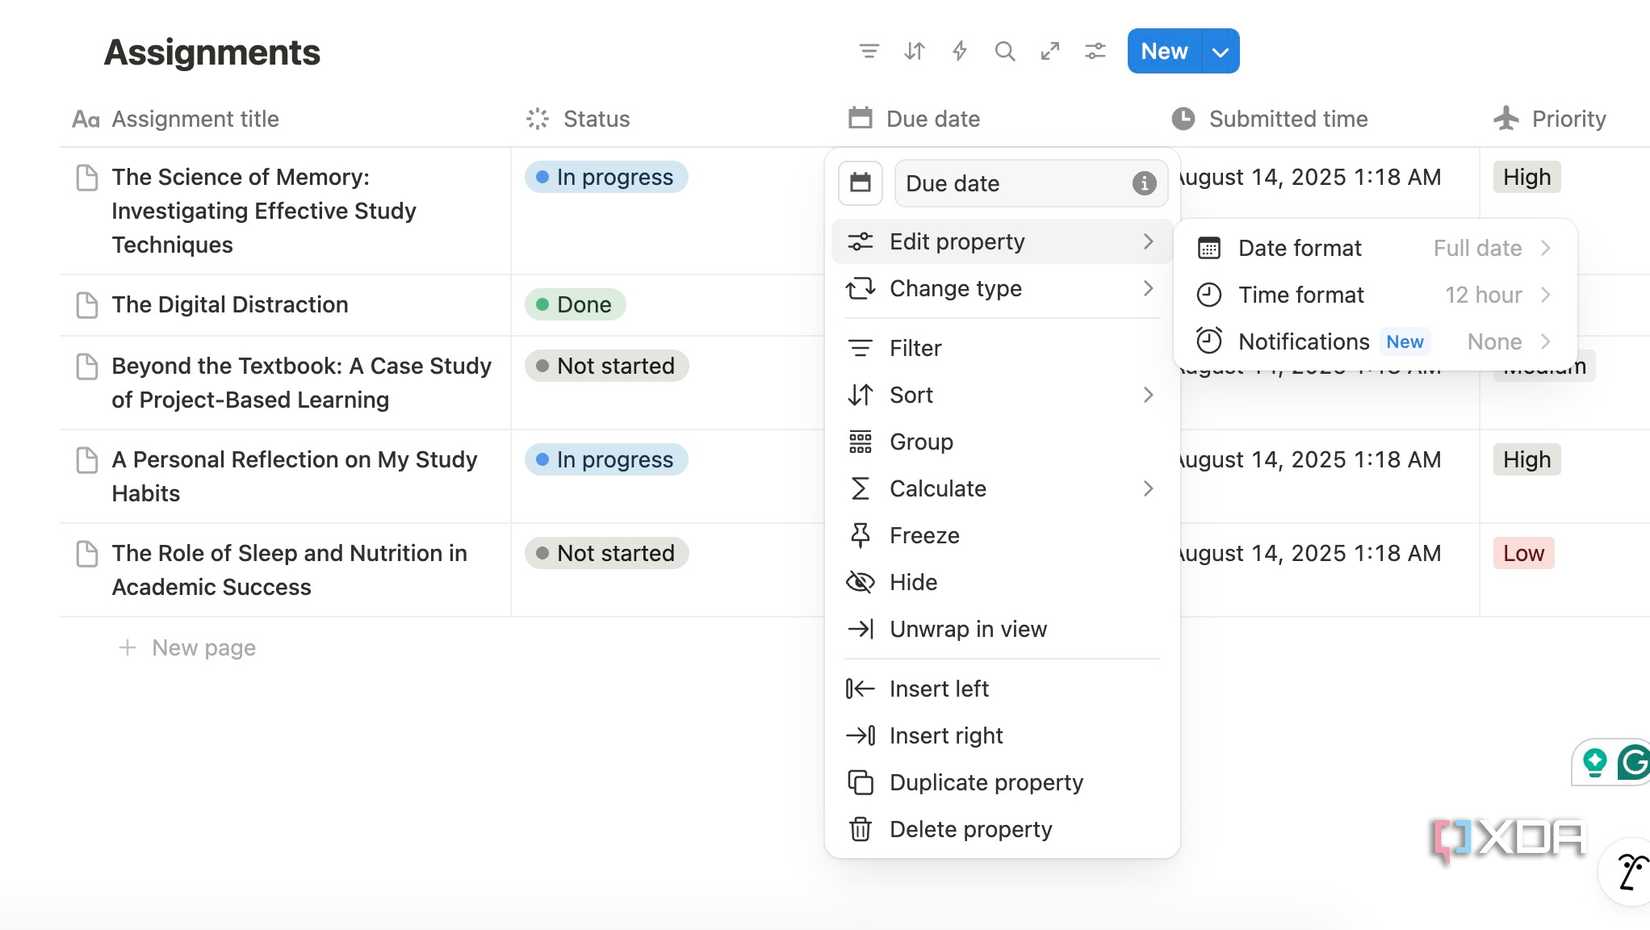Hide the Due date property

click(x=913, y=582)
